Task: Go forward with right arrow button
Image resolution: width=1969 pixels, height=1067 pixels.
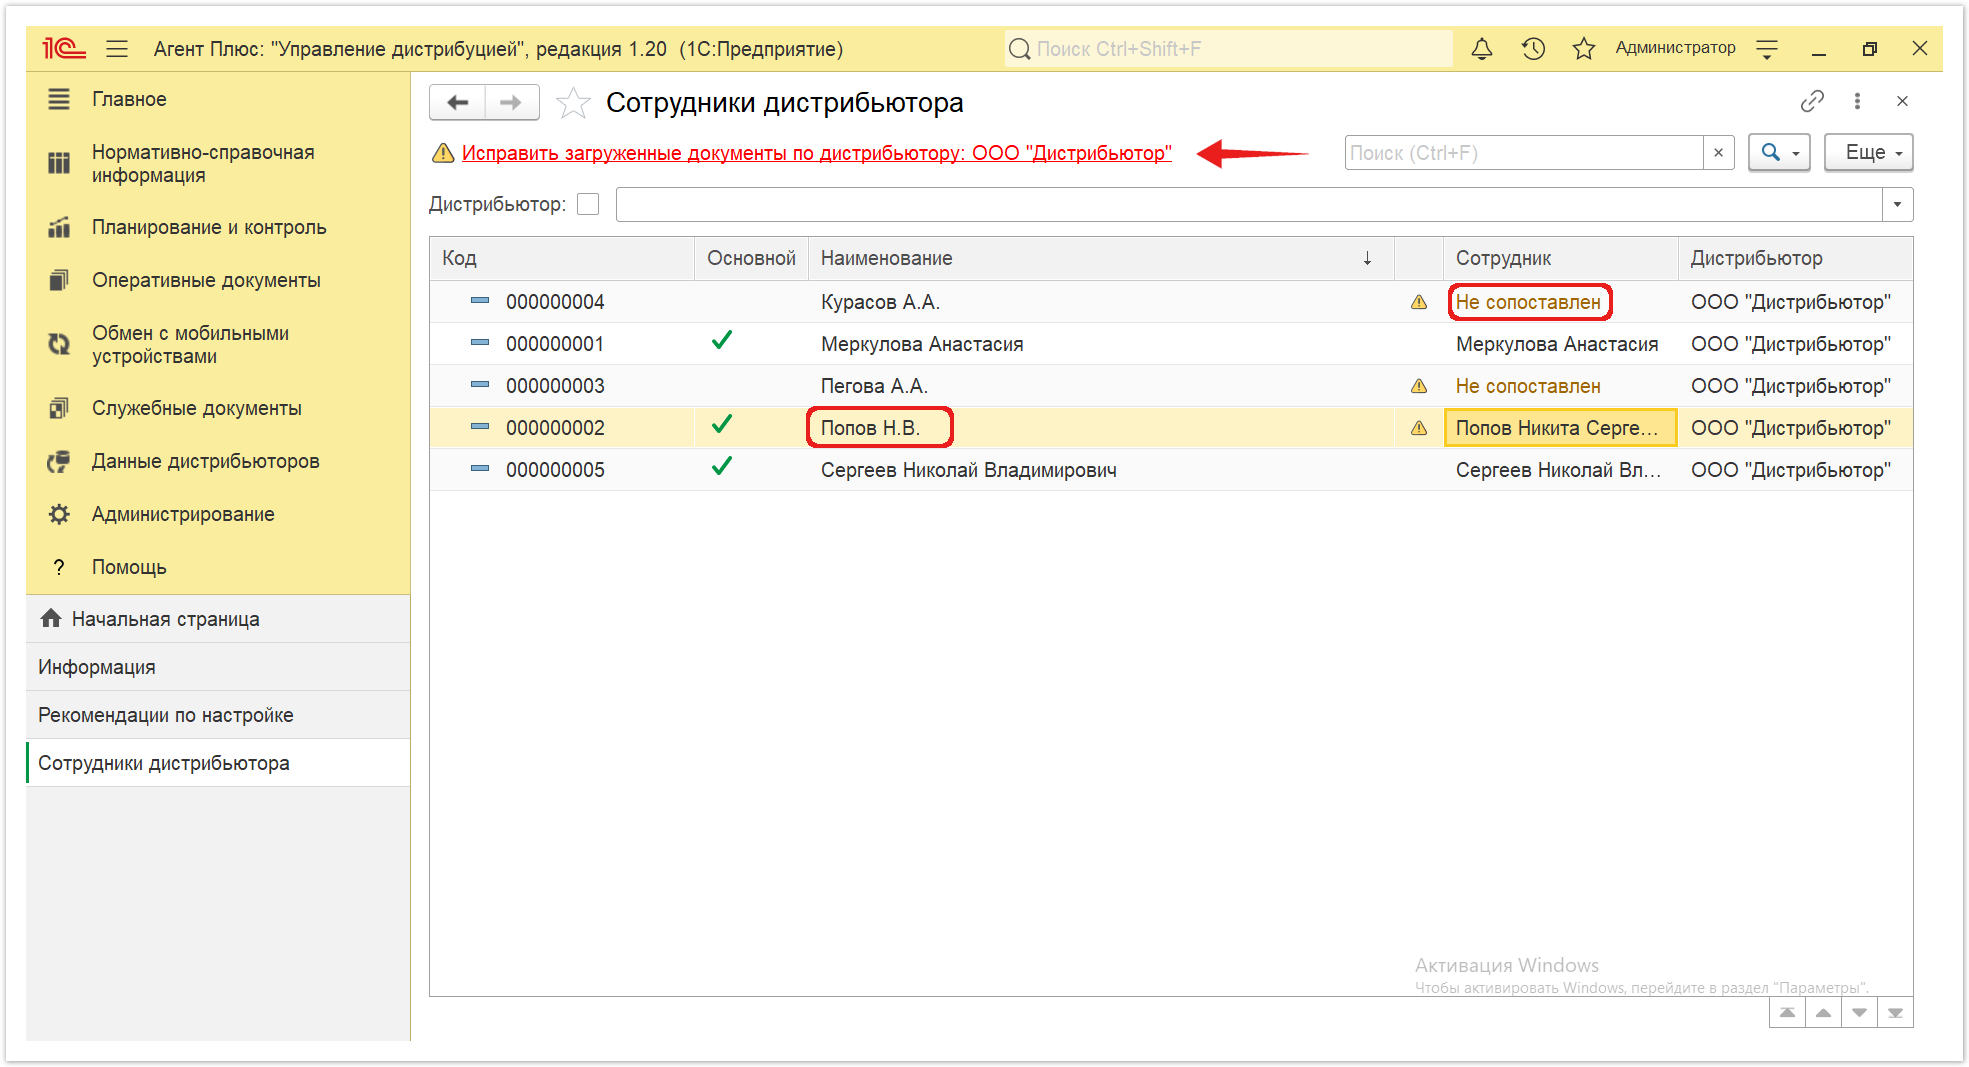Action: click(511, 102)
